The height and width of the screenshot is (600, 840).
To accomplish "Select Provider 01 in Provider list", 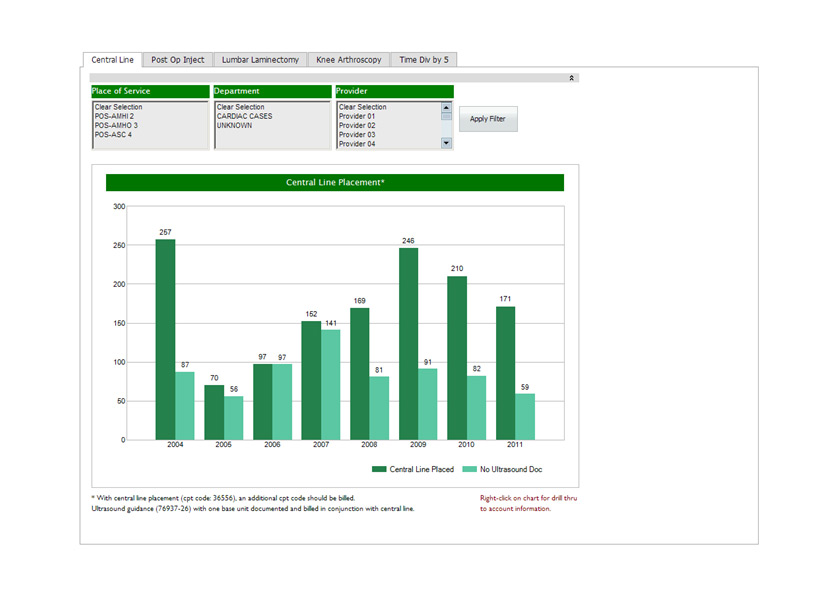I will pos(357,116).
